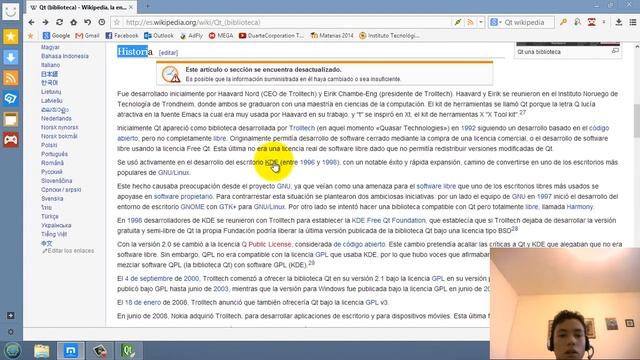The image size is (640, 360).
Task: Follow the KDE link in the text
Action: click(x=271, y=162)
